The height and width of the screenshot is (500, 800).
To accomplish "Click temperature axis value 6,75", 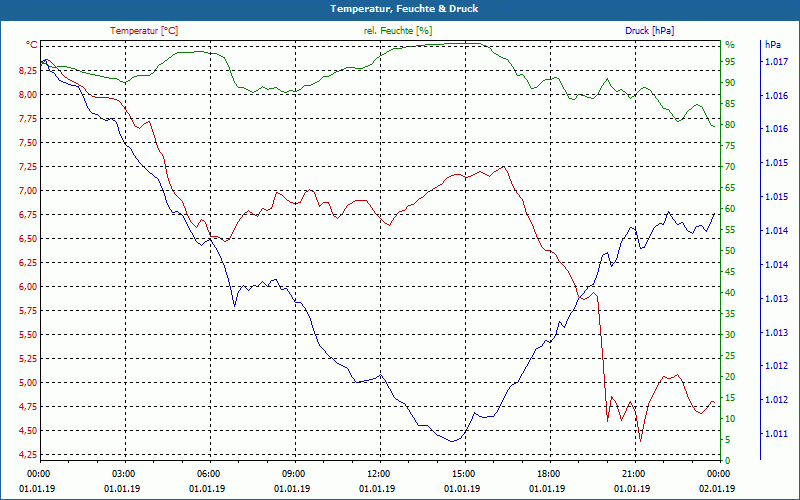I will (28, 215).
